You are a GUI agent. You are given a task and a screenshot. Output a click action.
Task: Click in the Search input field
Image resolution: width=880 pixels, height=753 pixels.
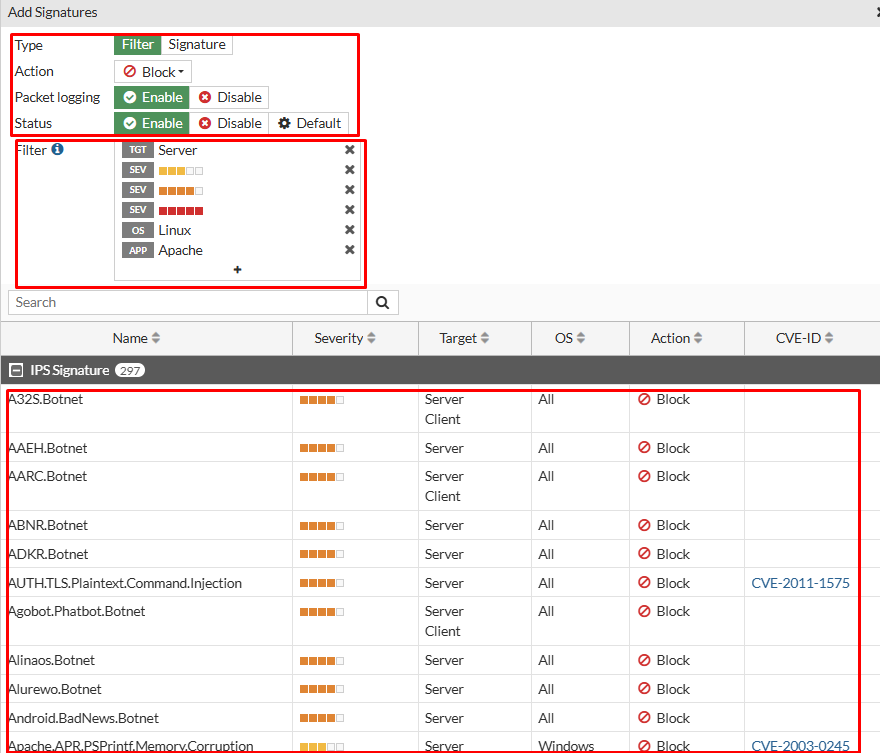(188, 302)
